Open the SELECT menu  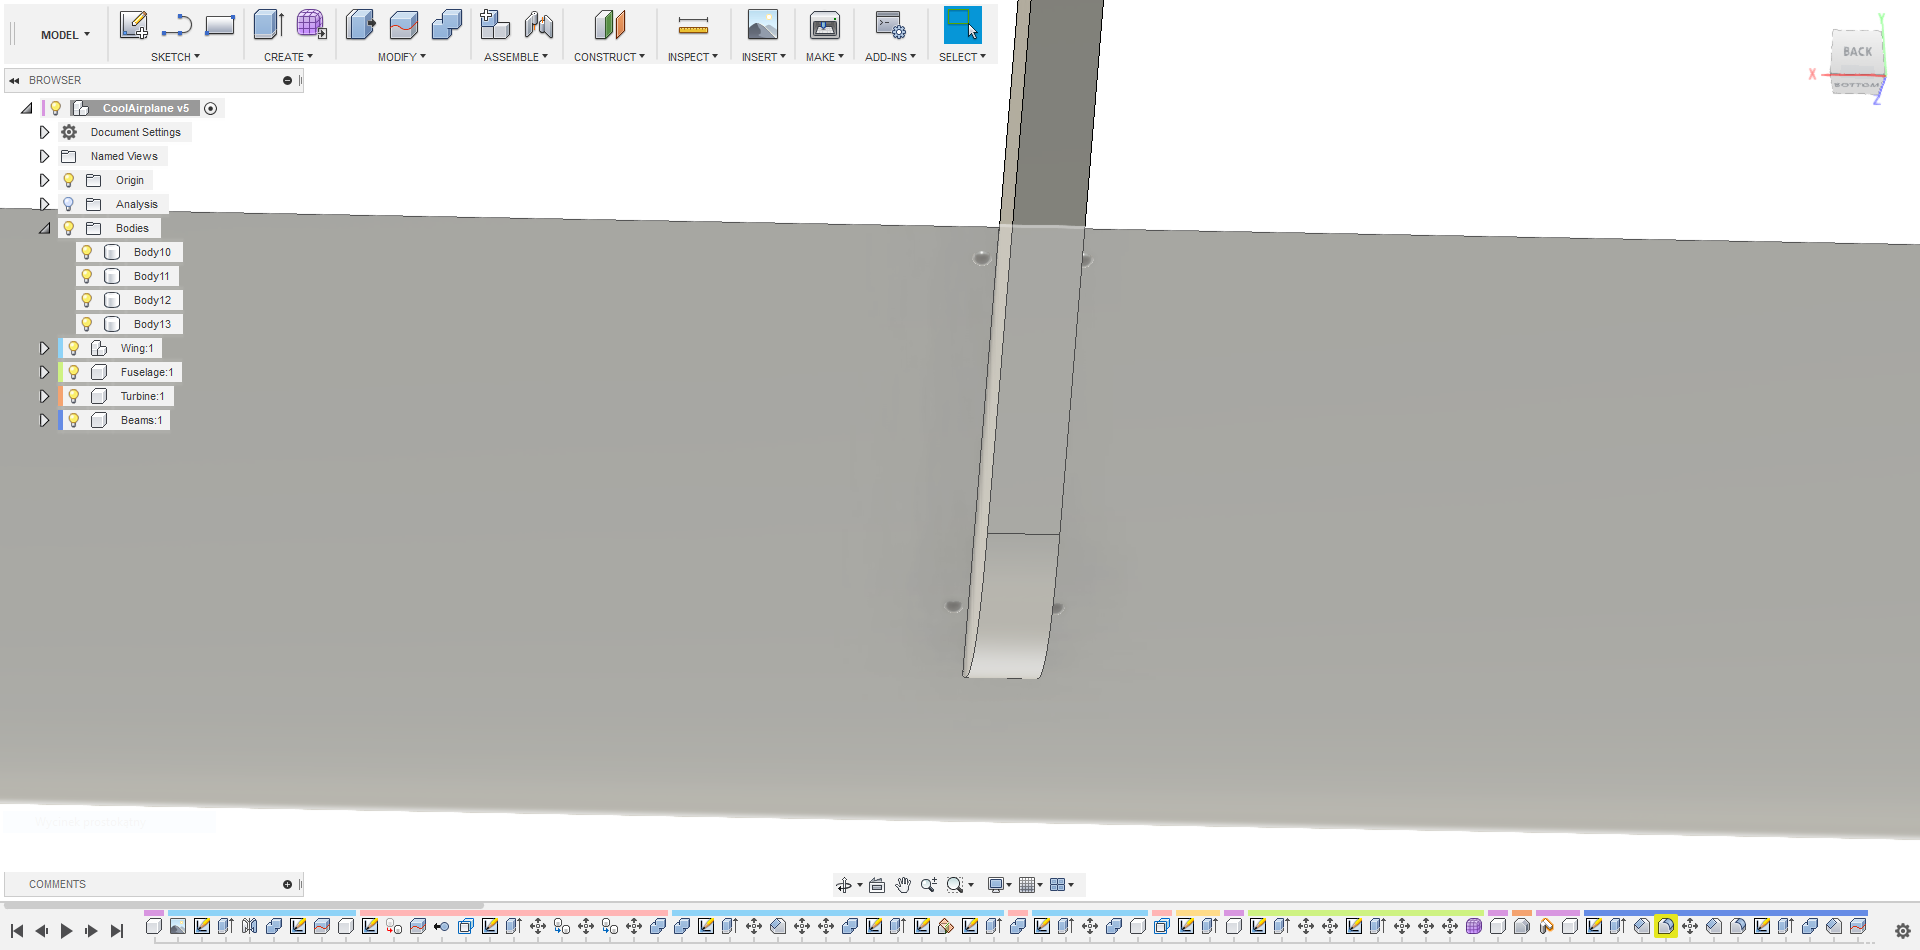click(x=962, y=57)
